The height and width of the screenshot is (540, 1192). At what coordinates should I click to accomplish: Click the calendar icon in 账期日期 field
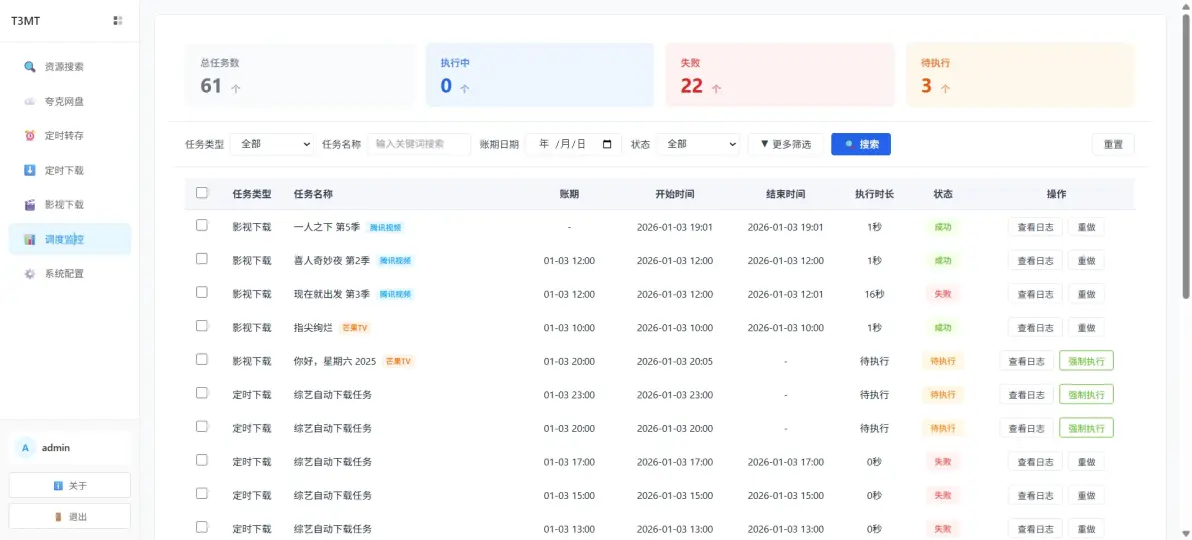tap(607, 144)
